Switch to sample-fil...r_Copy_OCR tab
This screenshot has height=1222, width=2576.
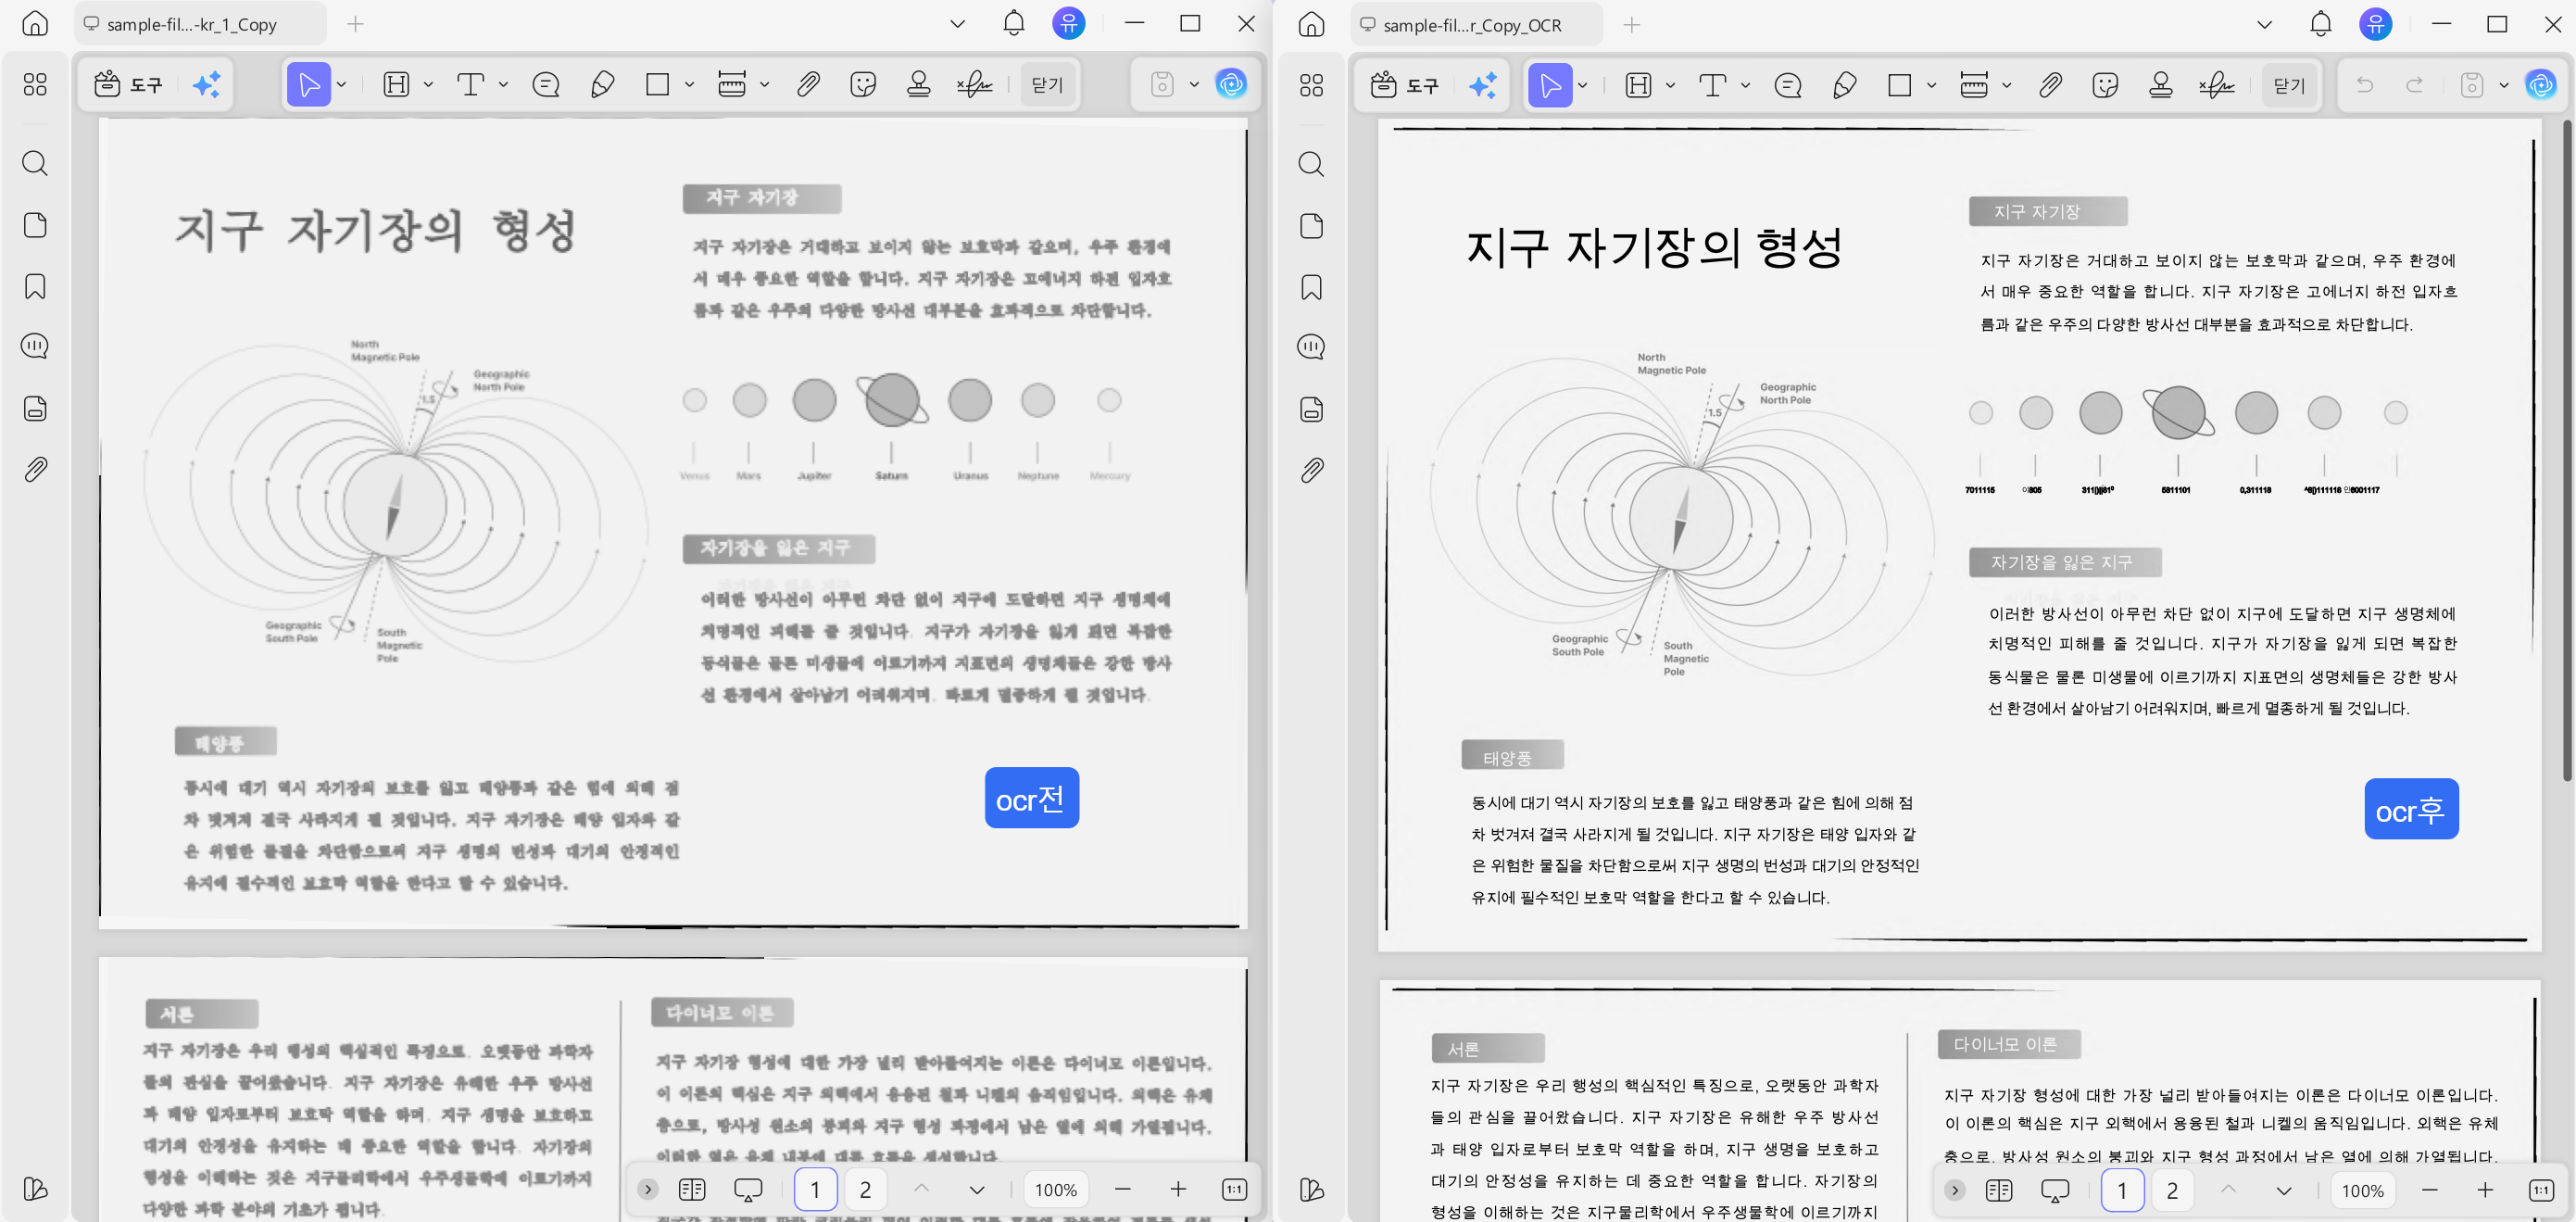(1476, 25)
